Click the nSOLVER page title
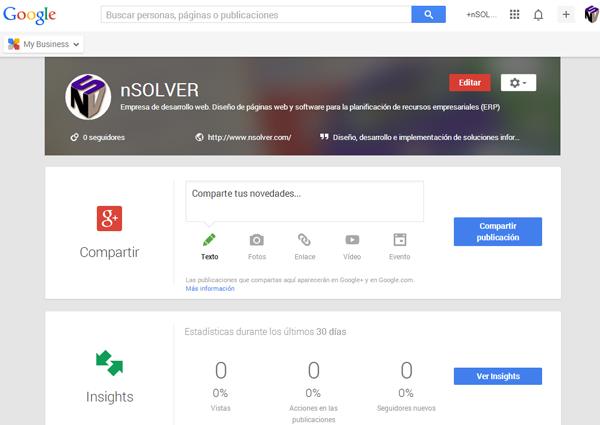 160,90
